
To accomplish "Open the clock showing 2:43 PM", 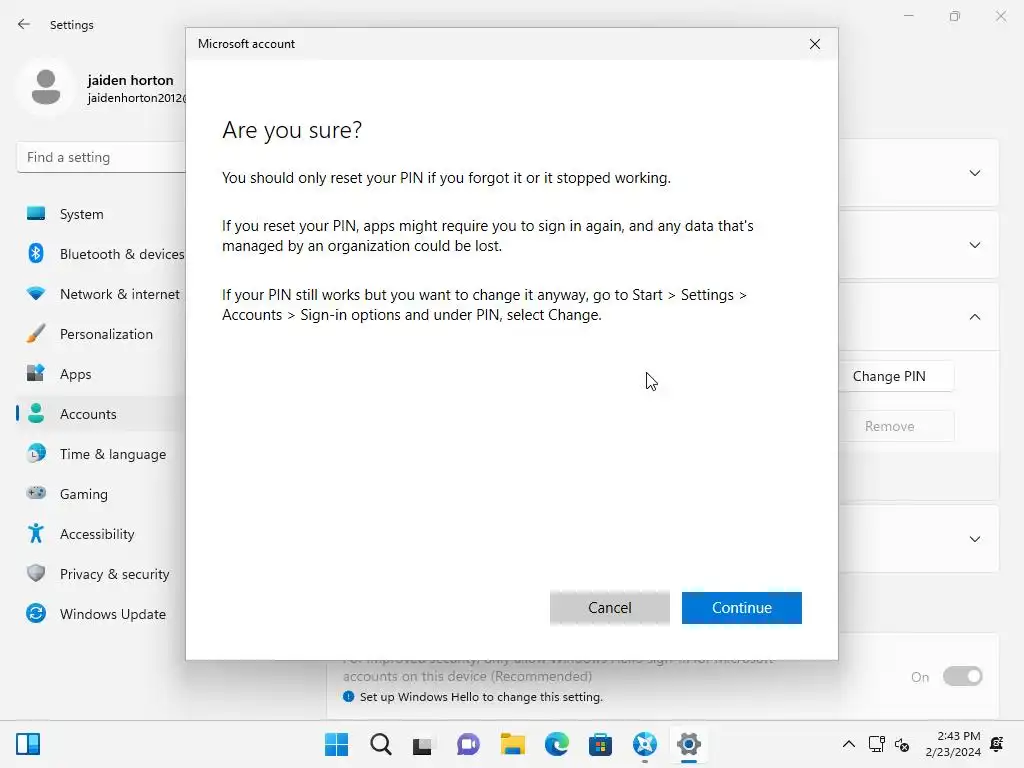I will pyautogui.click(x=953, y=744).
